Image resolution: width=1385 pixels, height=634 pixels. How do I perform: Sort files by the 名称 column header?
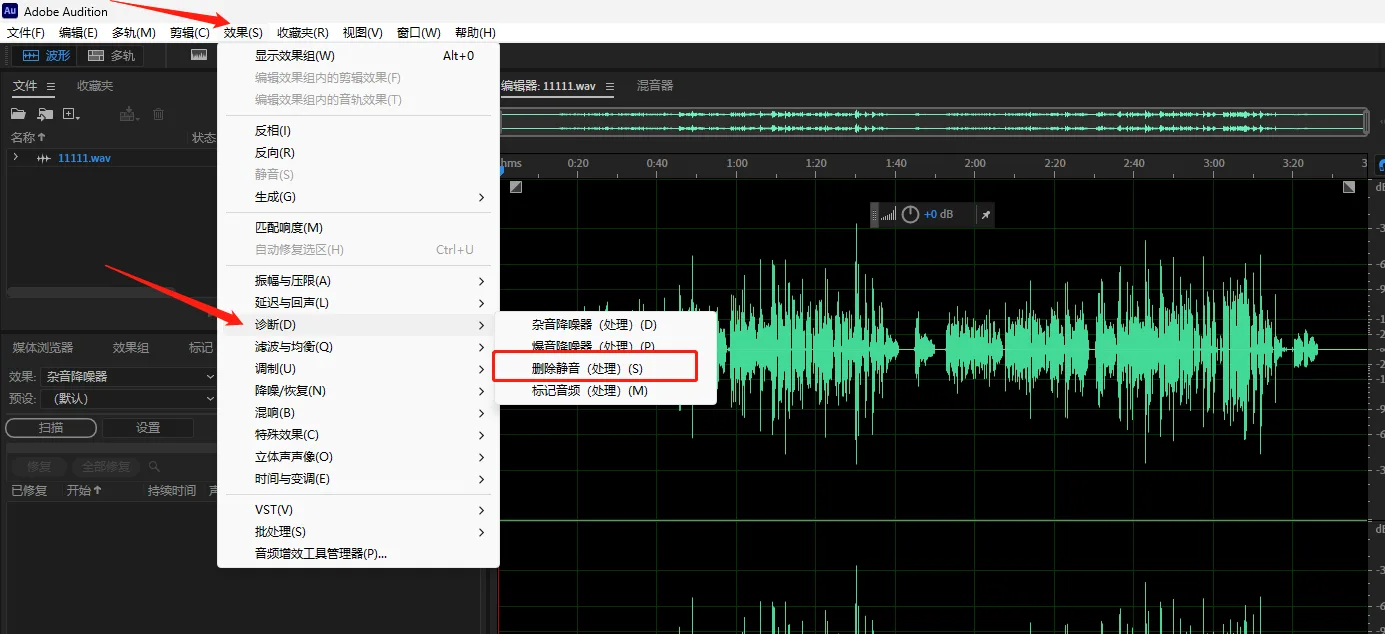tap(28, 138)
